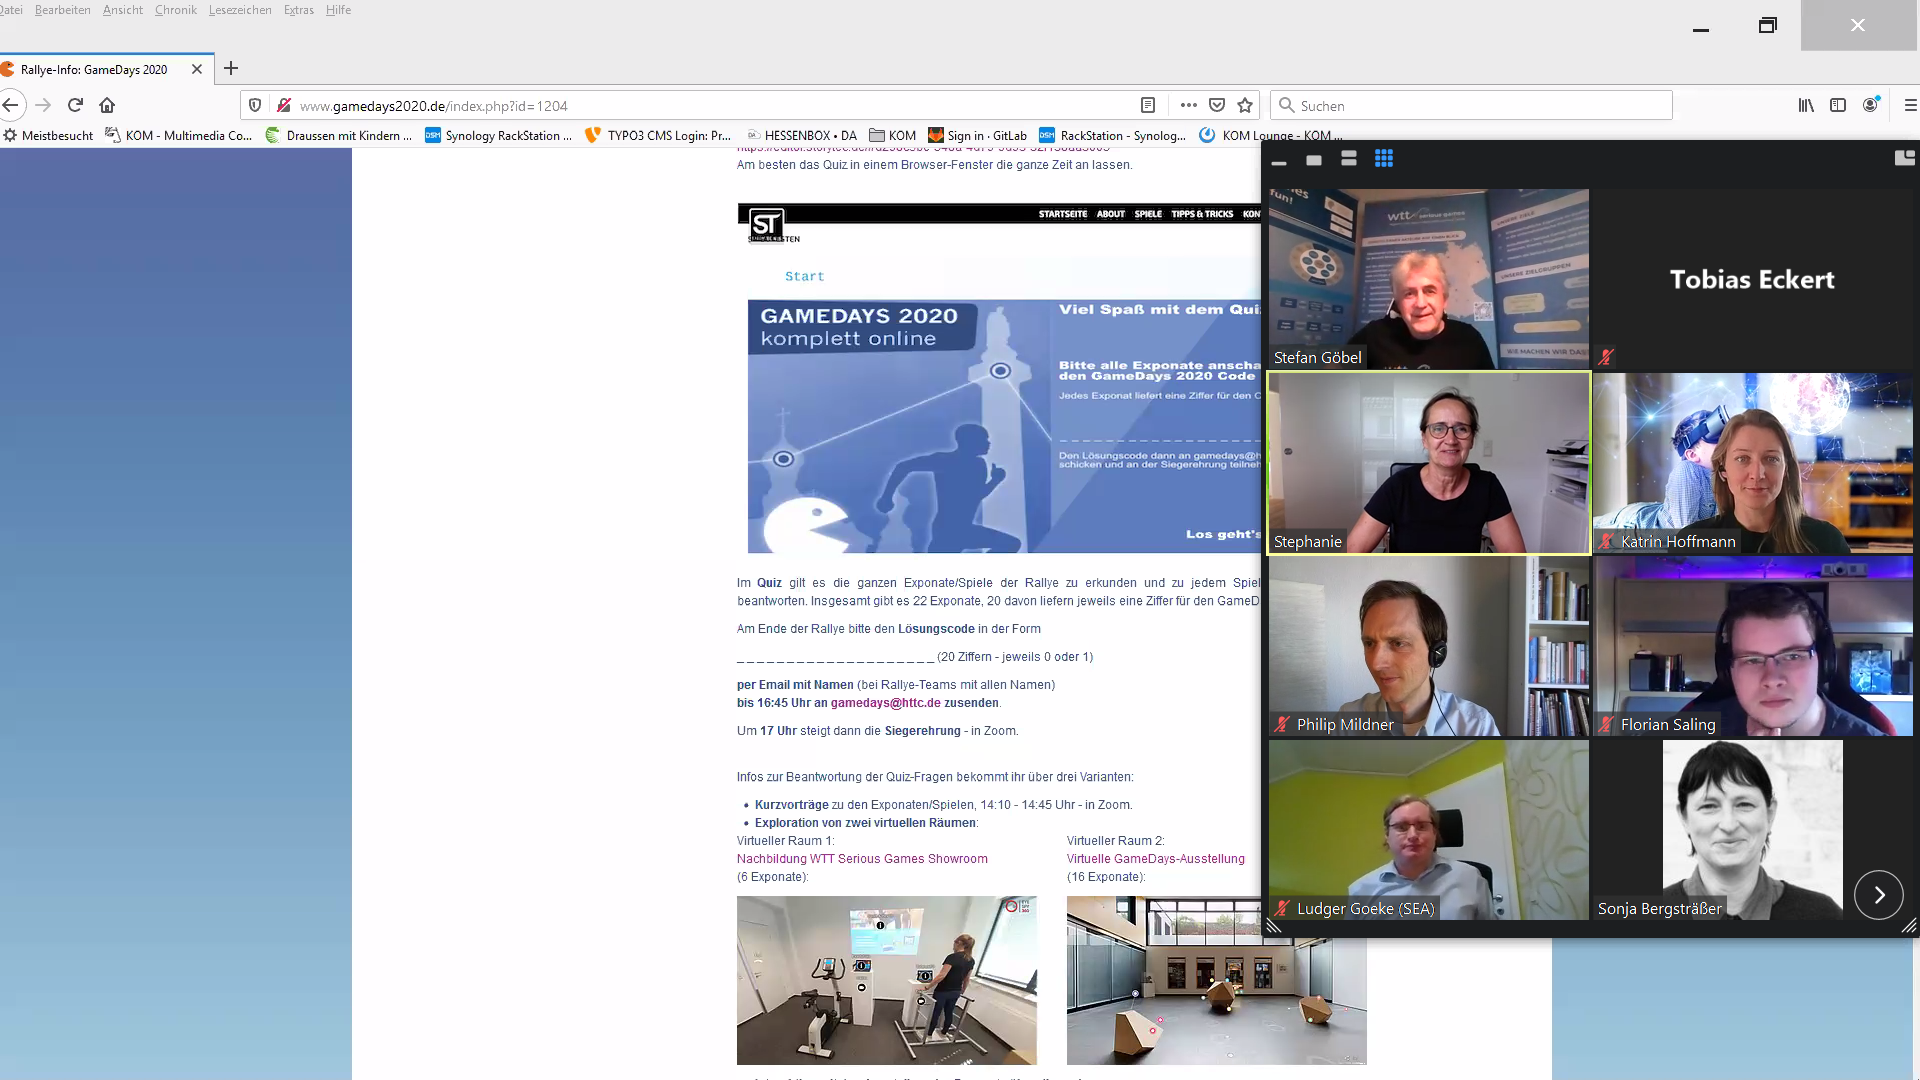Open Nachbildung WTT Serious Games Showroom link
1920x1080 pixels.
862,859
